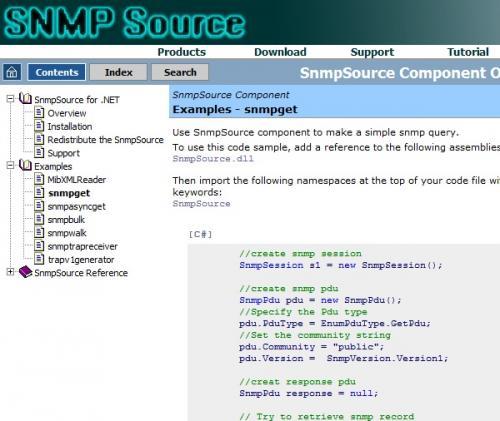Click the page icon next to Installation
This screenshot has width=500, height=421.
(39, 126)
